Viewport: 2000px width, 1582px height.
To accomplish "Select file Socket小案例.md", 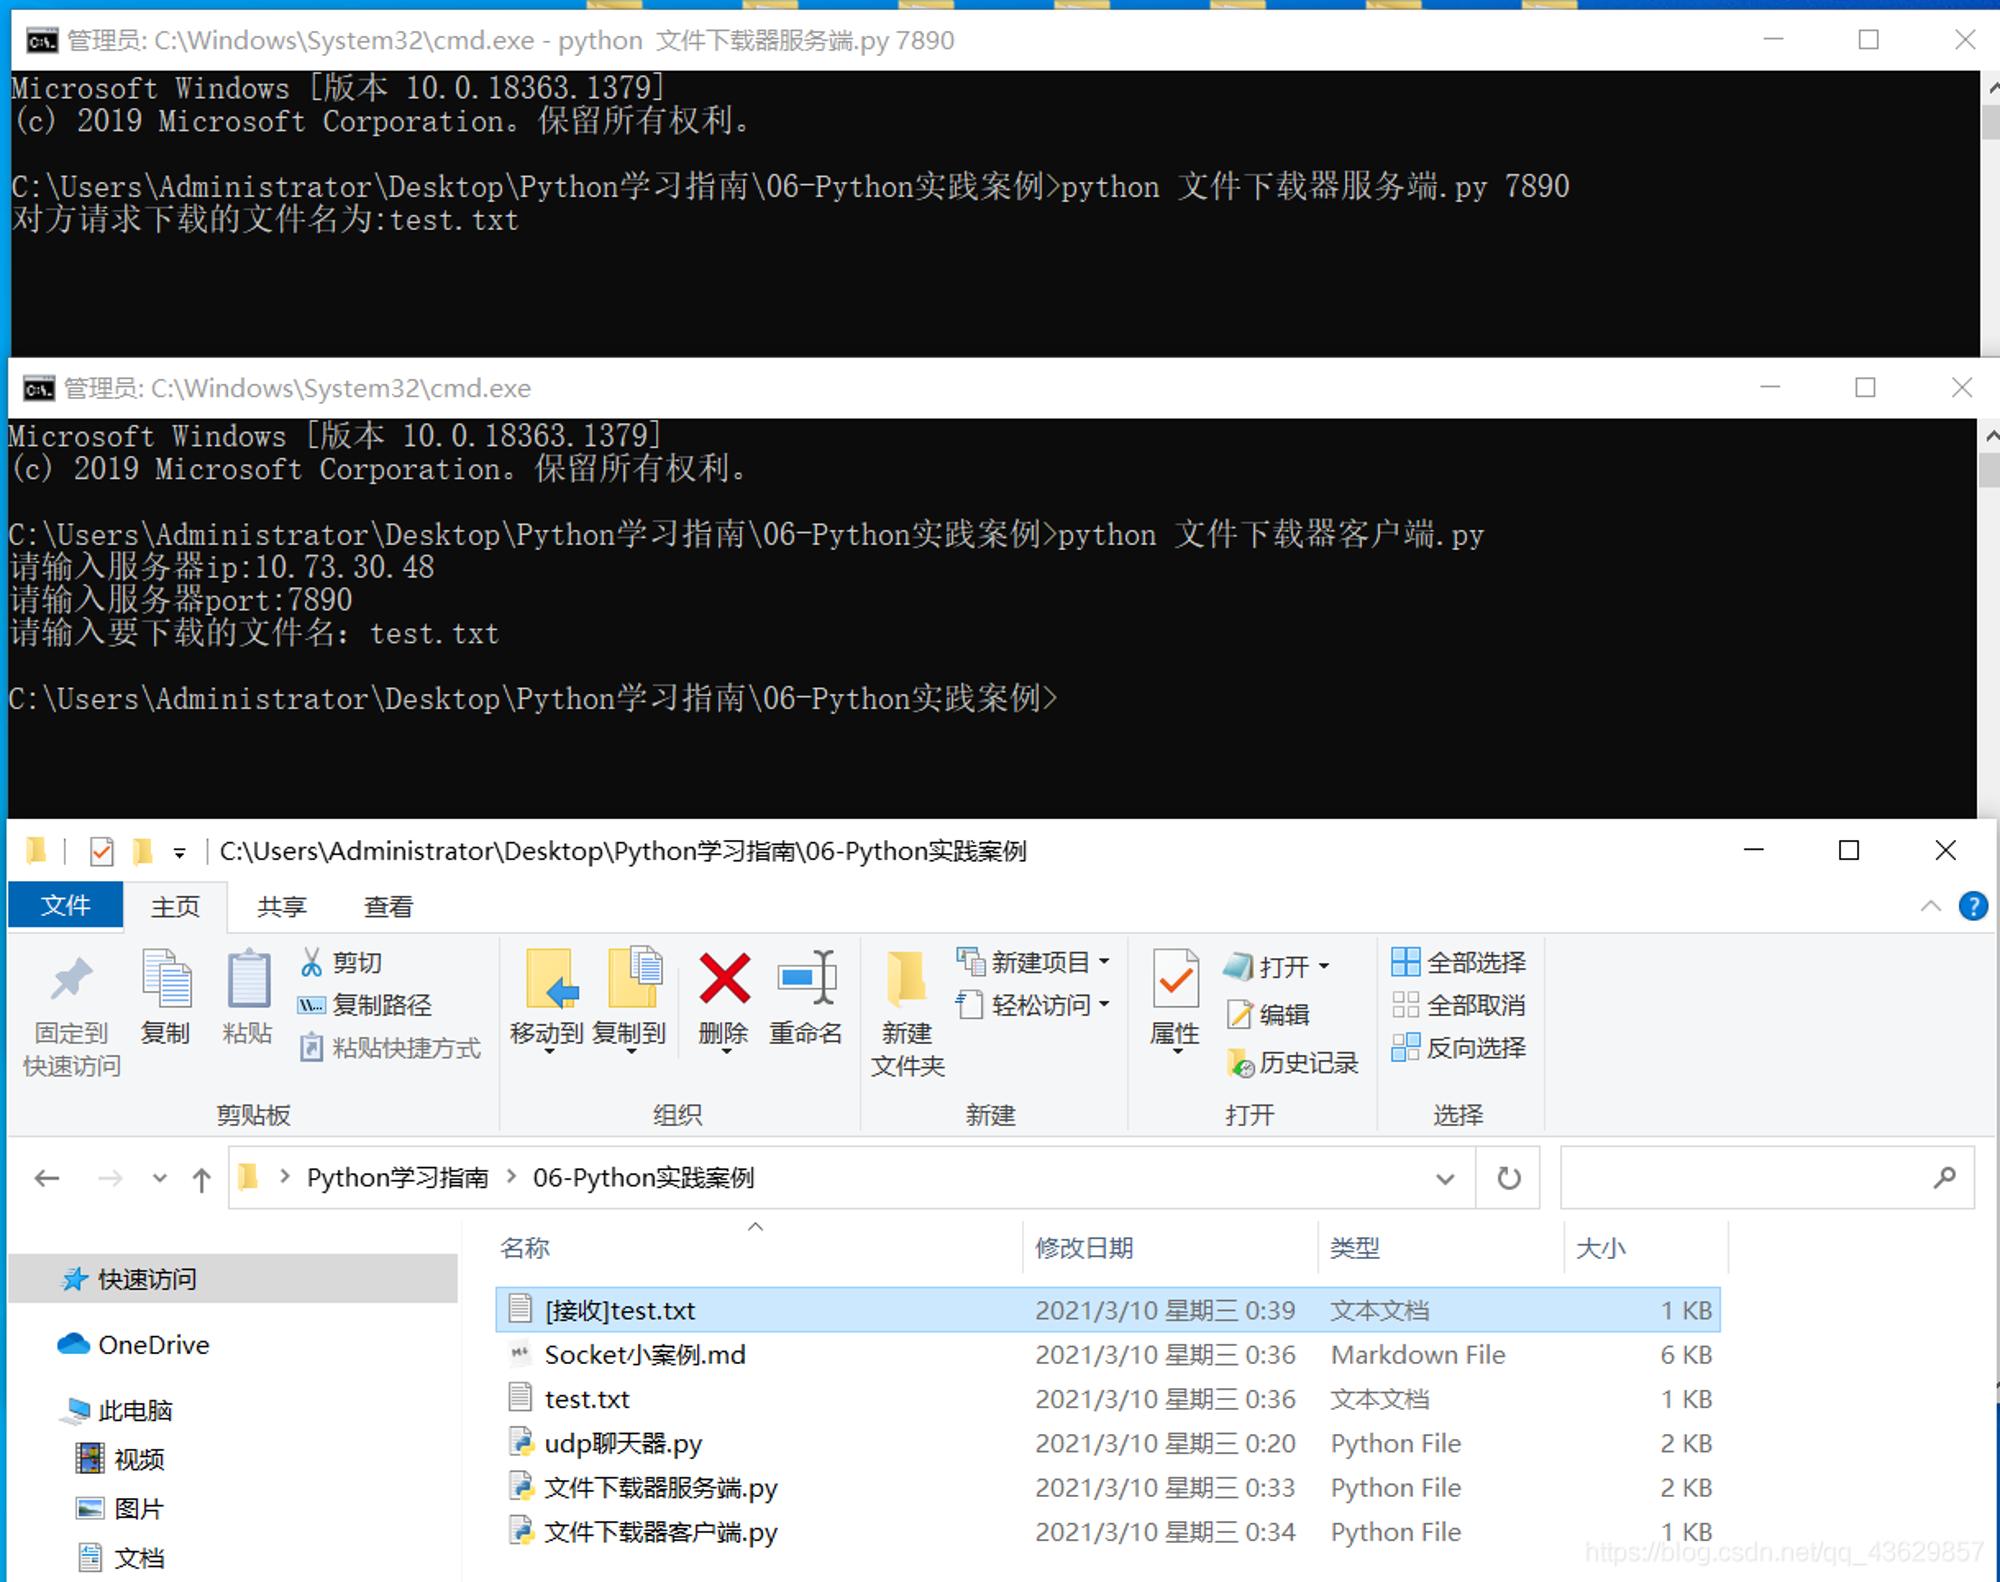I will pos(1108,1355).
